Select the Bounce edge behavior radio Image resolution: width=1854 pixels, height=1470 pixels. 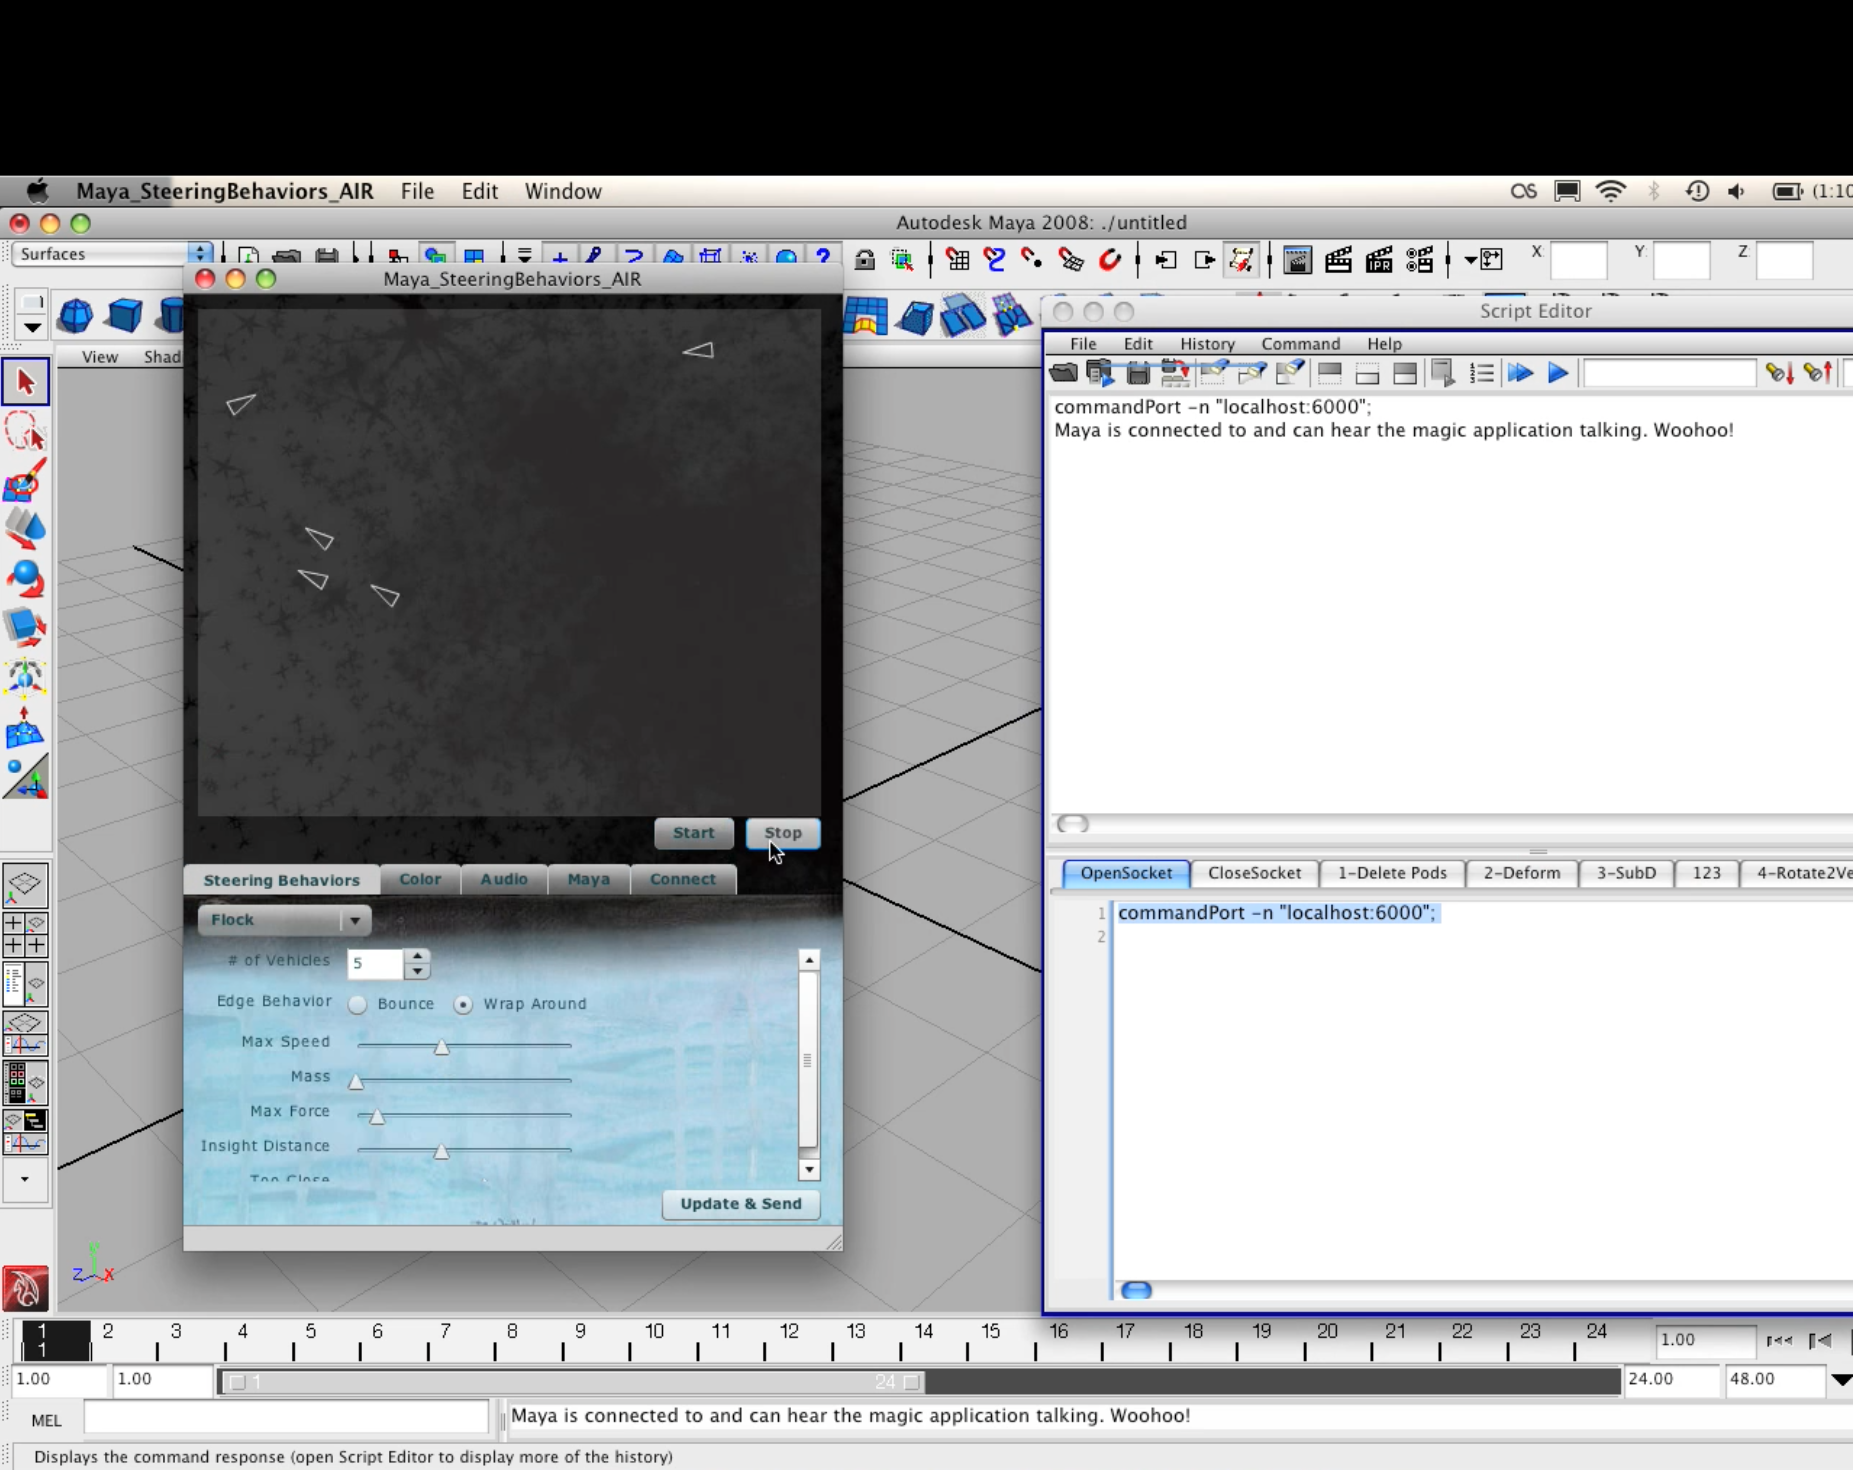click(357, 1004)
